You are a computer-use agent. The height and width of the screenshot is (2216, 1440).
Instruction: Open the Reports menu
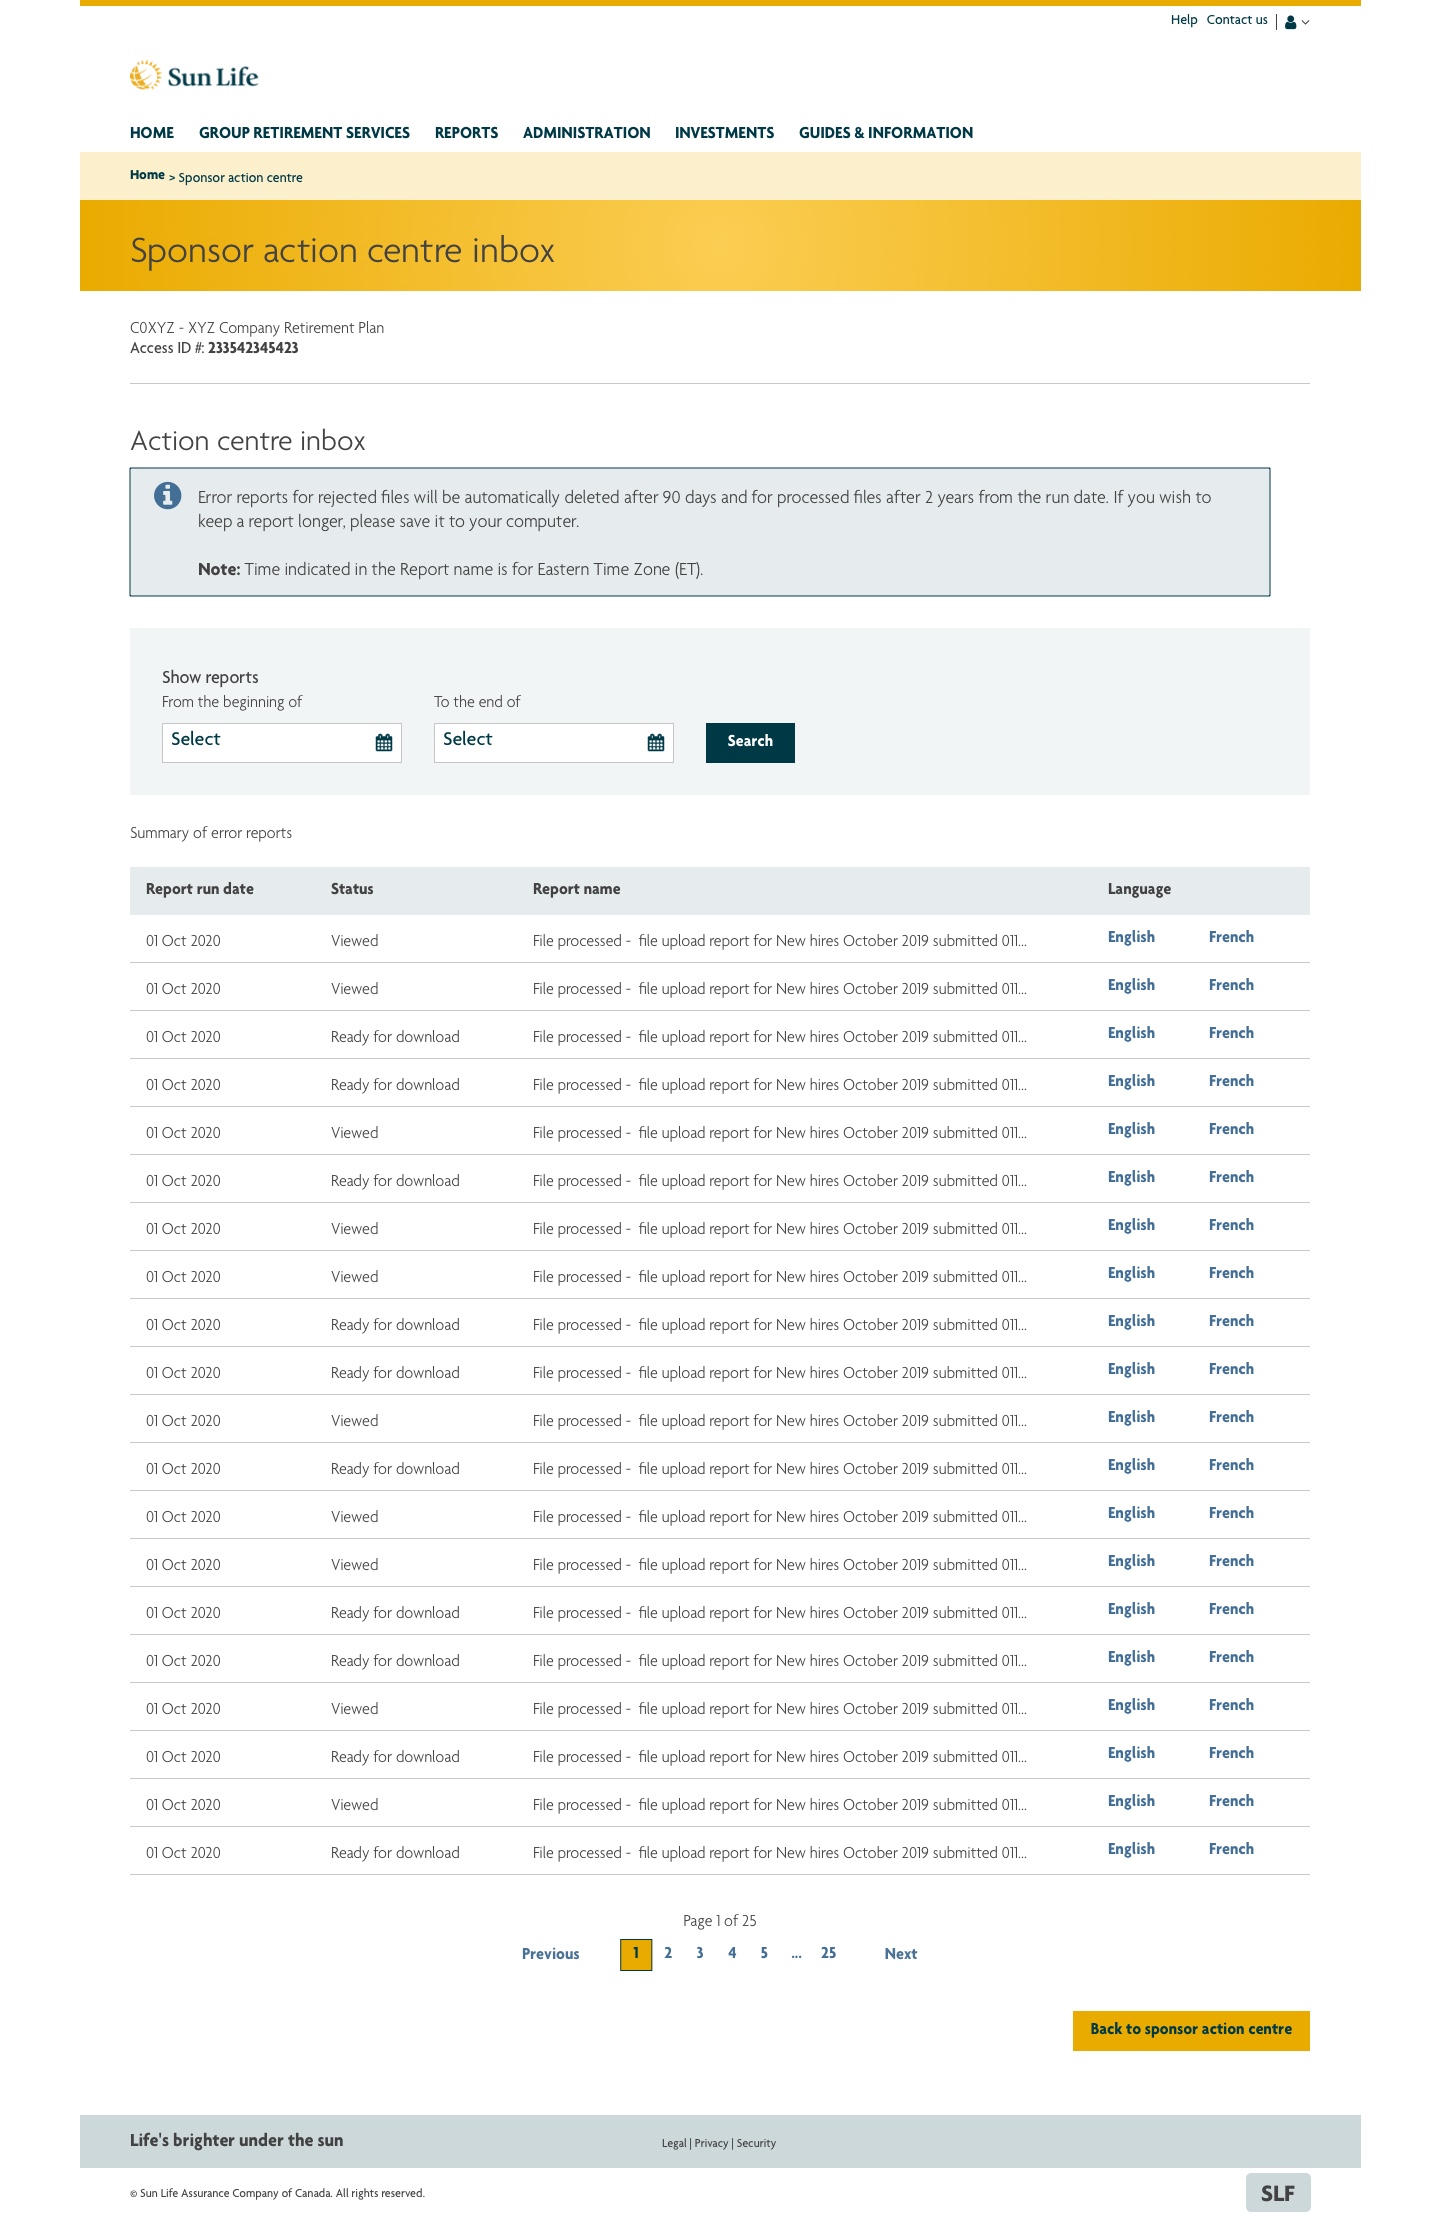click(466, 133)
